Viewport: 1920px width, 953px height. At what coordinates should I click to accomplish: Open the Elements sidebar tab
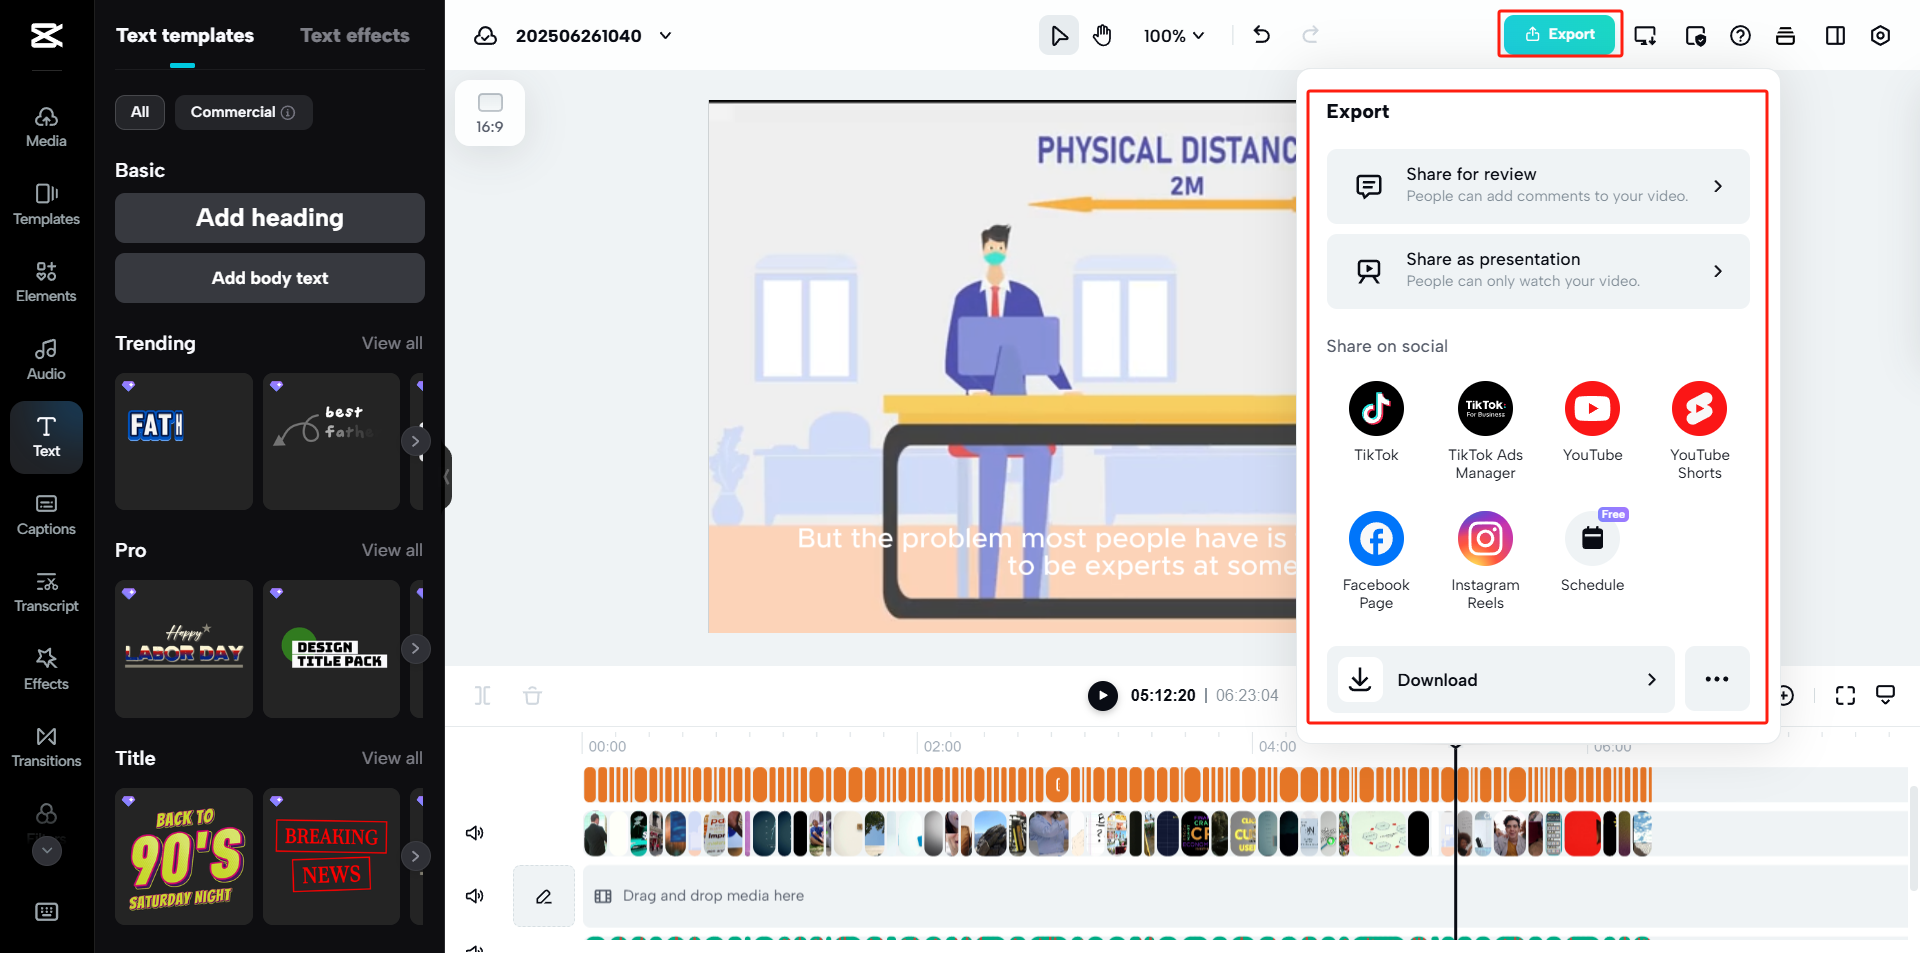(x=46, y=281)
